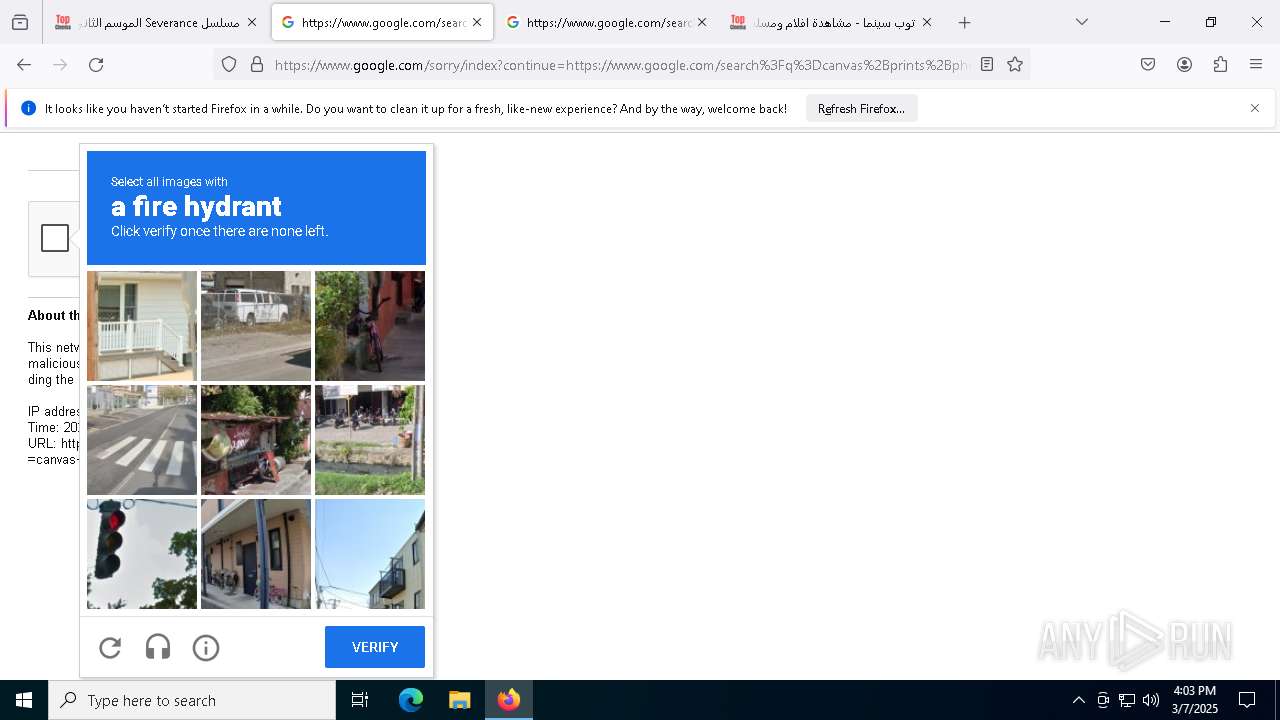Go back to previous page
The width and height of the screenshot is (1280, 720).
(x=24, y=64)
